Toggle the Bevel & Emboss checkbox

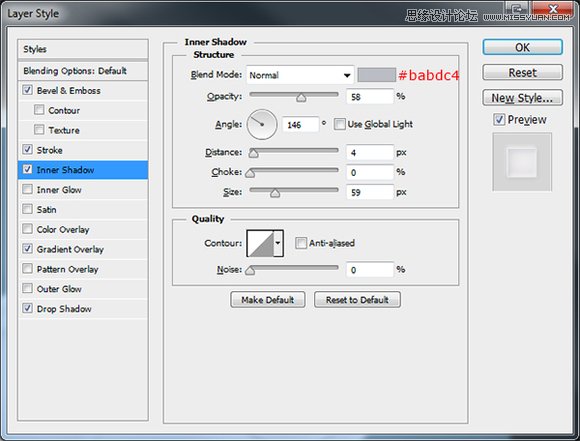27,90
